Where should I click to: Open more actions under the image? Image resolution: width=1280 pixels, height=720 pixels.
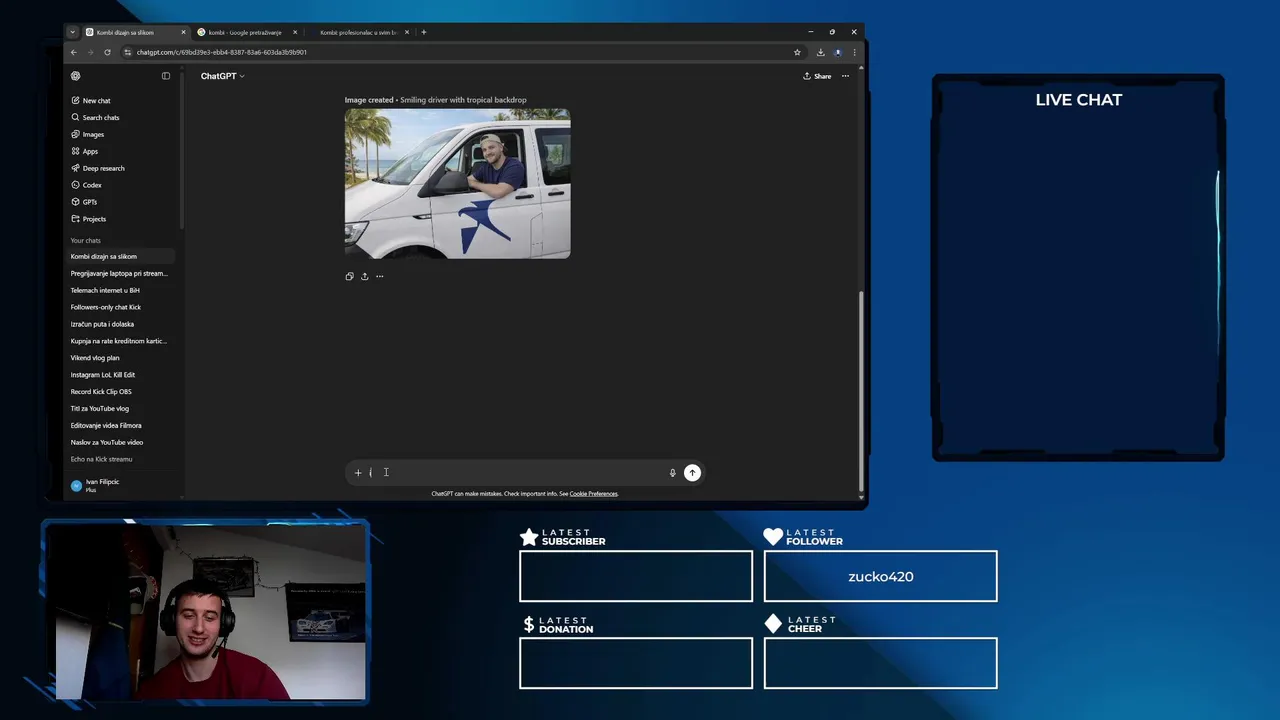pos(379,276)
